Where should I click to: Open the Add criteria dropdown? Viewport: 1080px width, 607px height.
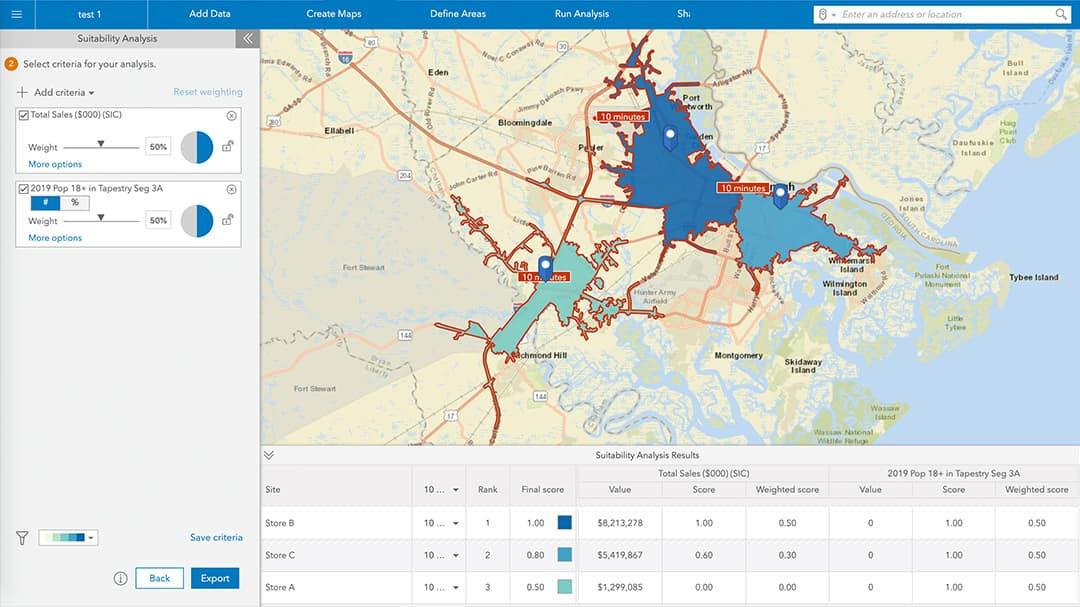[57, 92]
